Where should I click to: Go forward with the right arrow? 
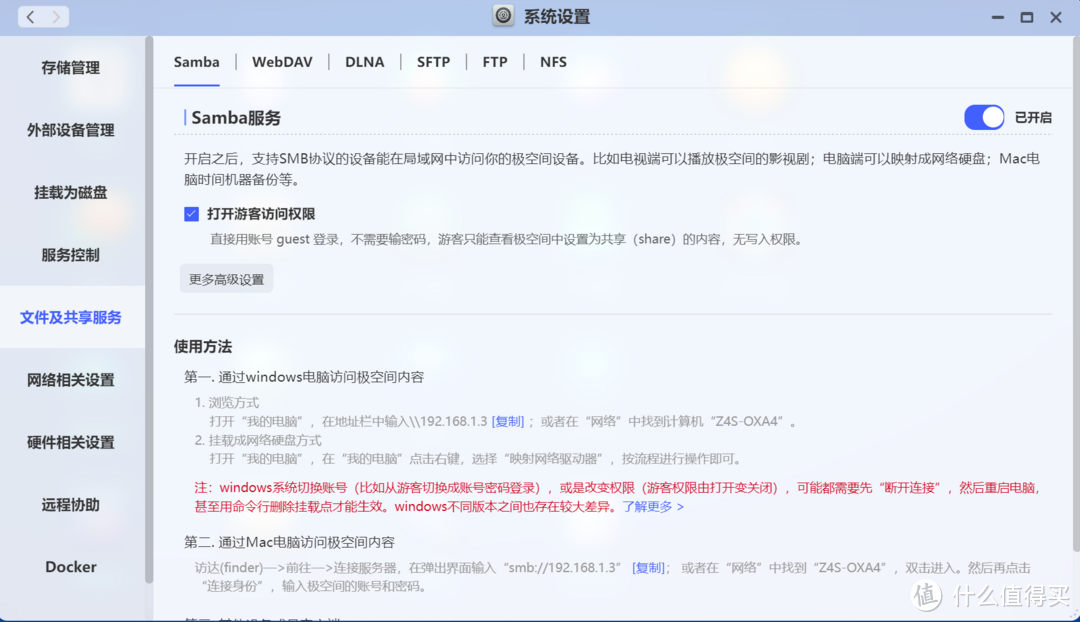56,17
